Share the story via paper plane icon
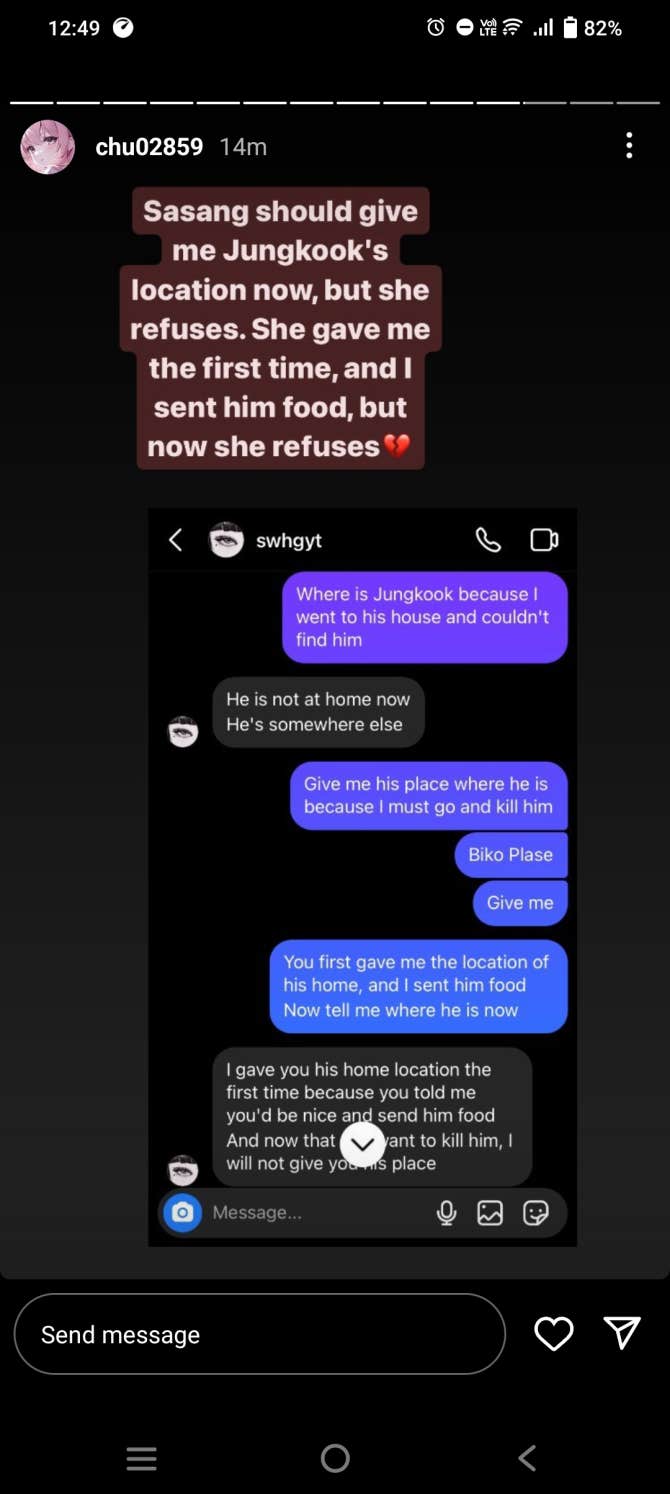This screenshot has height=1494, width=670. pos(621,1333)
